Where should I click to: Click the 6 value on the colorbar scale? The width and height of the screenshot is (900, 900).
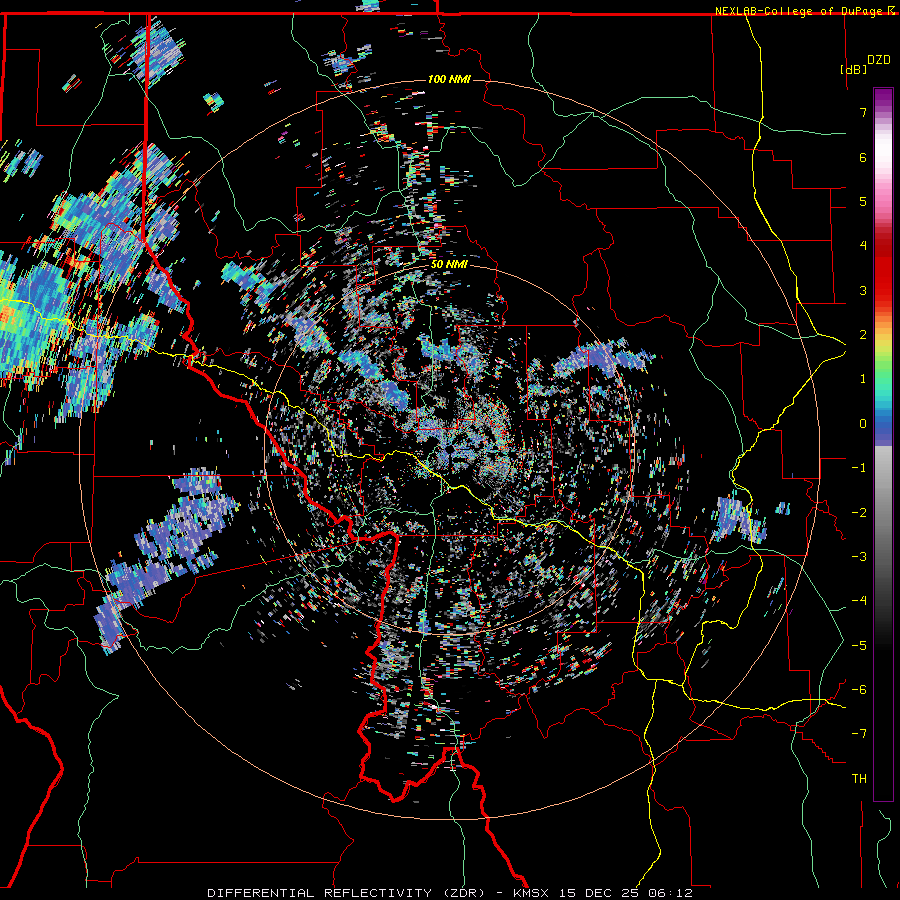[863, 157]
